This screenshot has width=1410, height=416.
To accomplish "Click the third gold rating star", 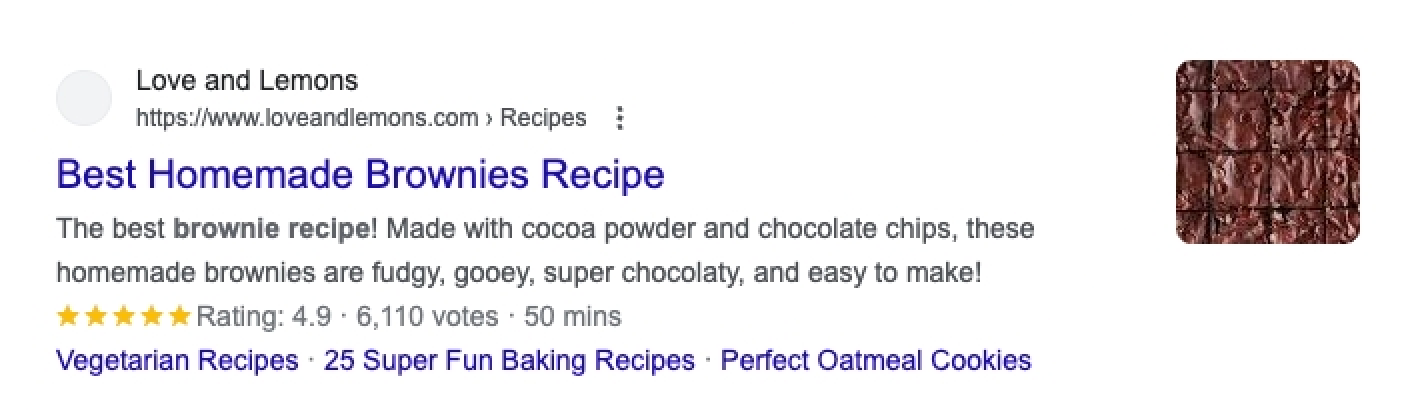I will 124,317.
